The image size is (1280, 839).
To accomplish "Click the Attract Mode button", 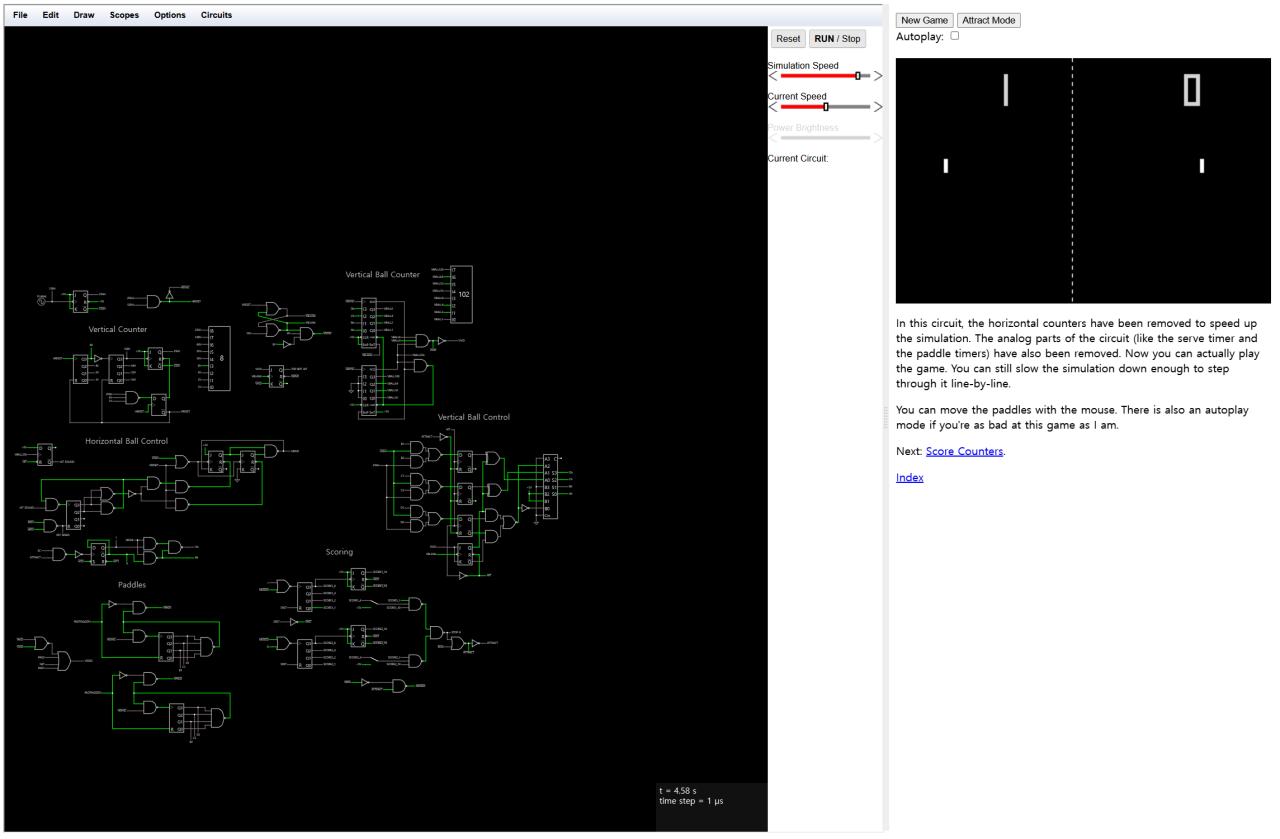I will [x=989, y=20].
